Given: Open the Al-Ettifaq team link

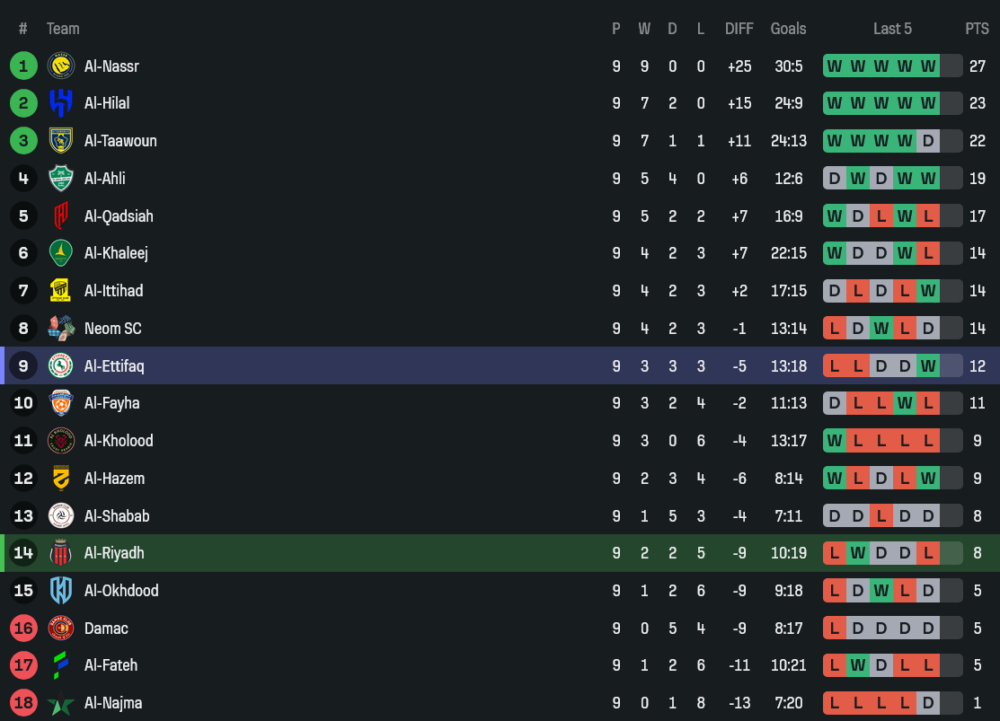Looking at the screenshot, I should tap(114, 366).
